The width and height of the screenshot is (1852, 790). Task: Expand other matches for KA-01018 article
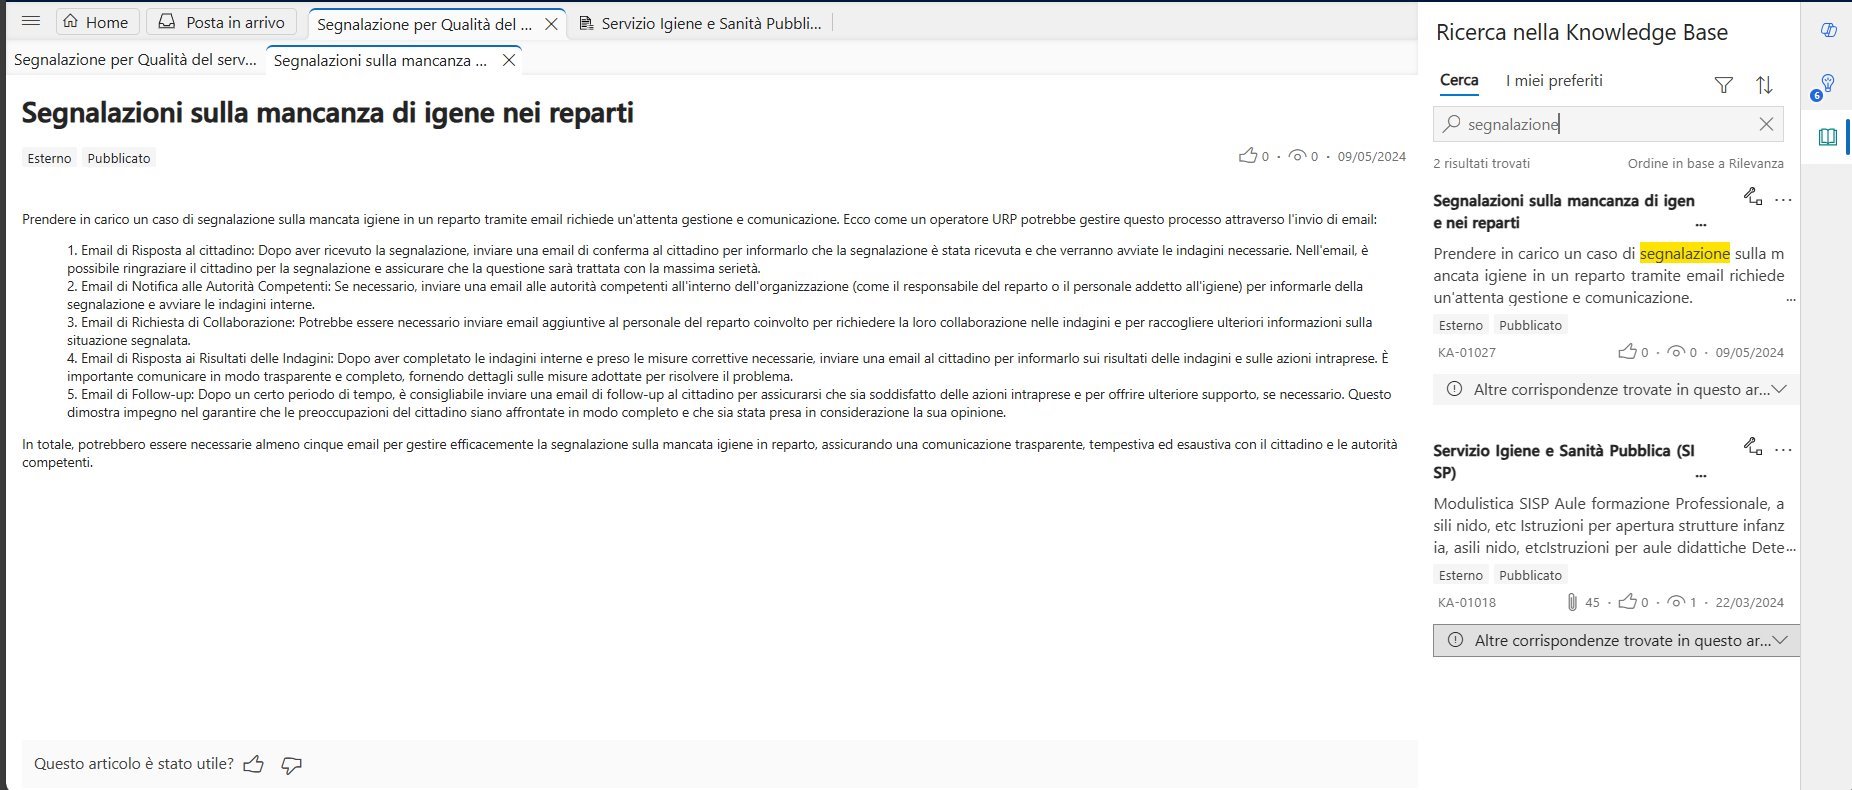point(1616,640)
